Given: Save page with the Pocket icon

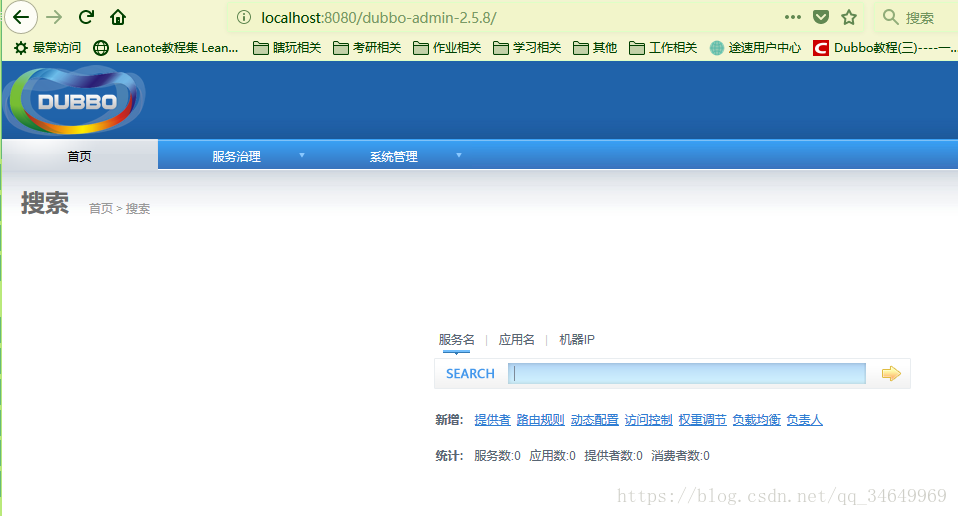Looking at the screenshot, I should (821, 17).
